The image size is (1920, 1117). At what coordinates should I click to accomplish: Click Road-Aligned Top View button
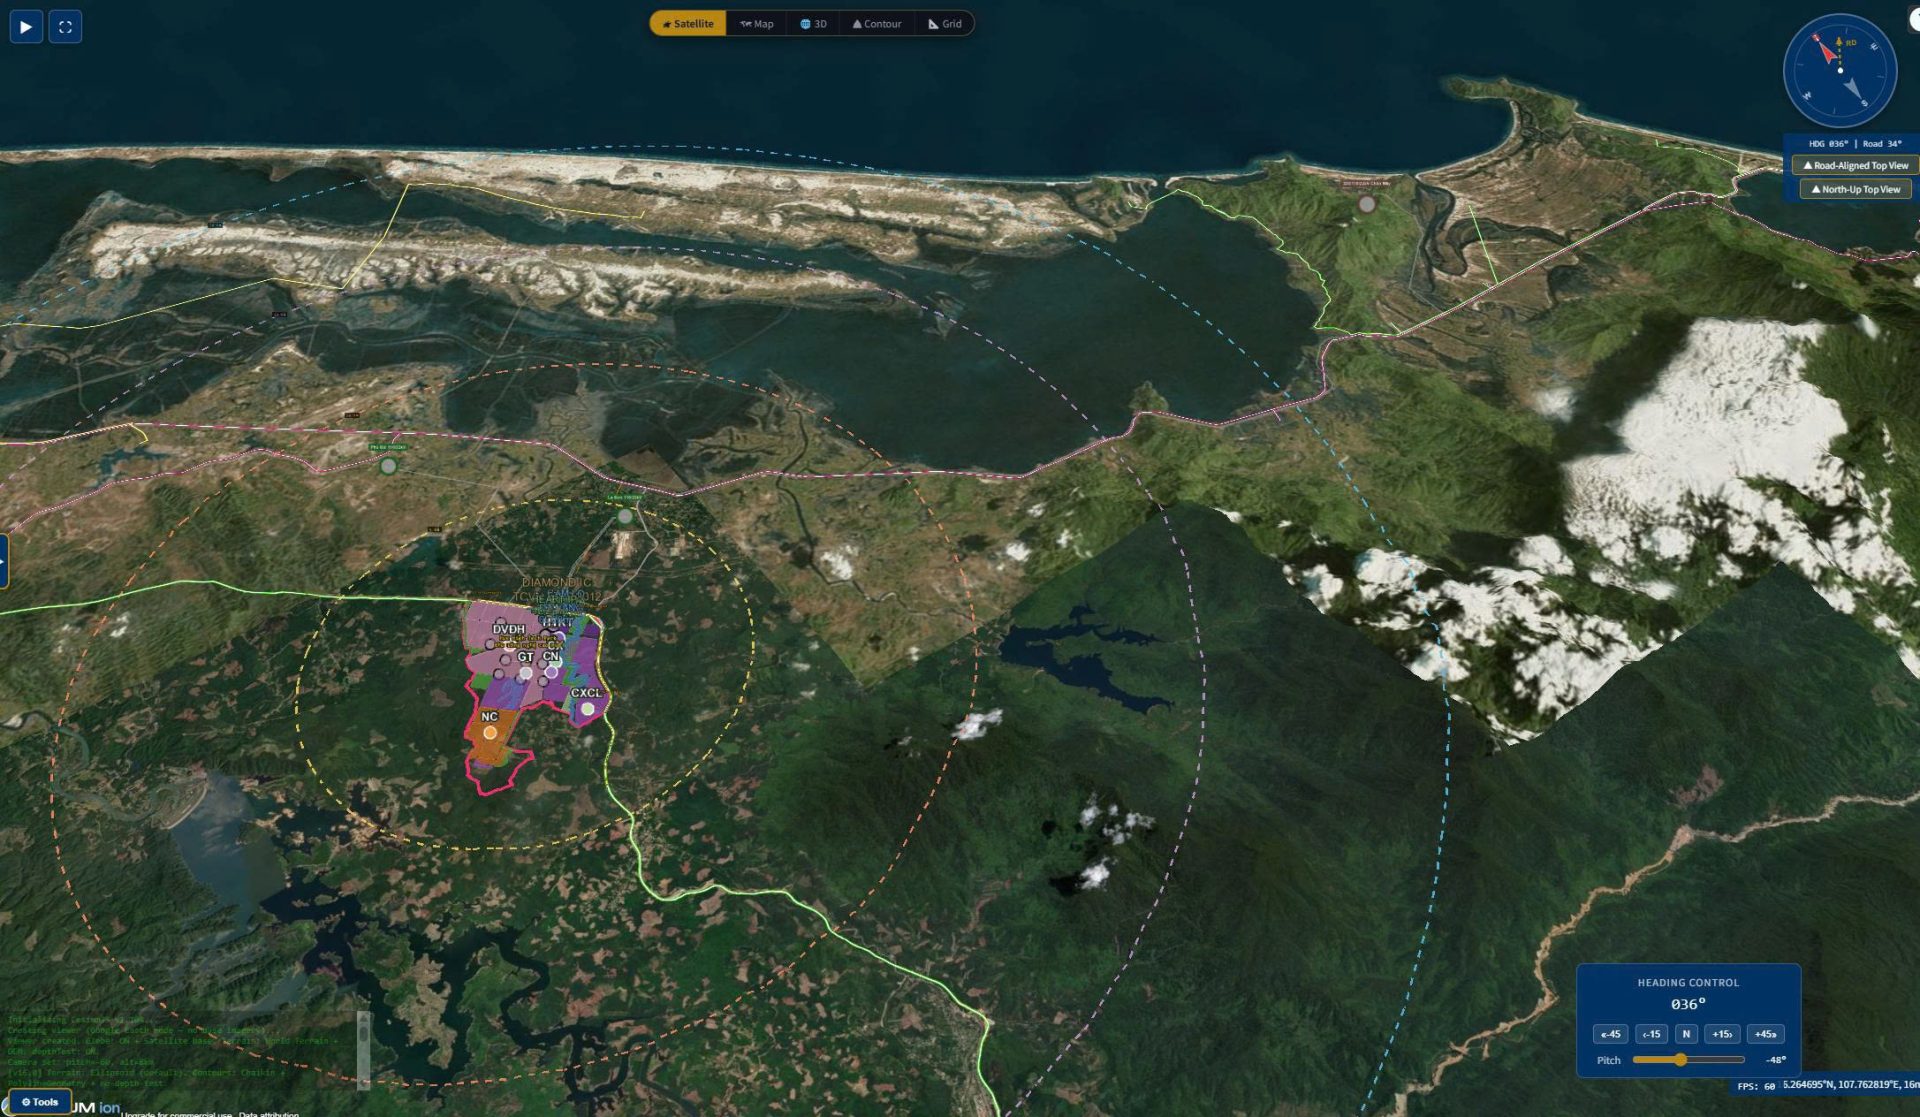point(1856,166)
